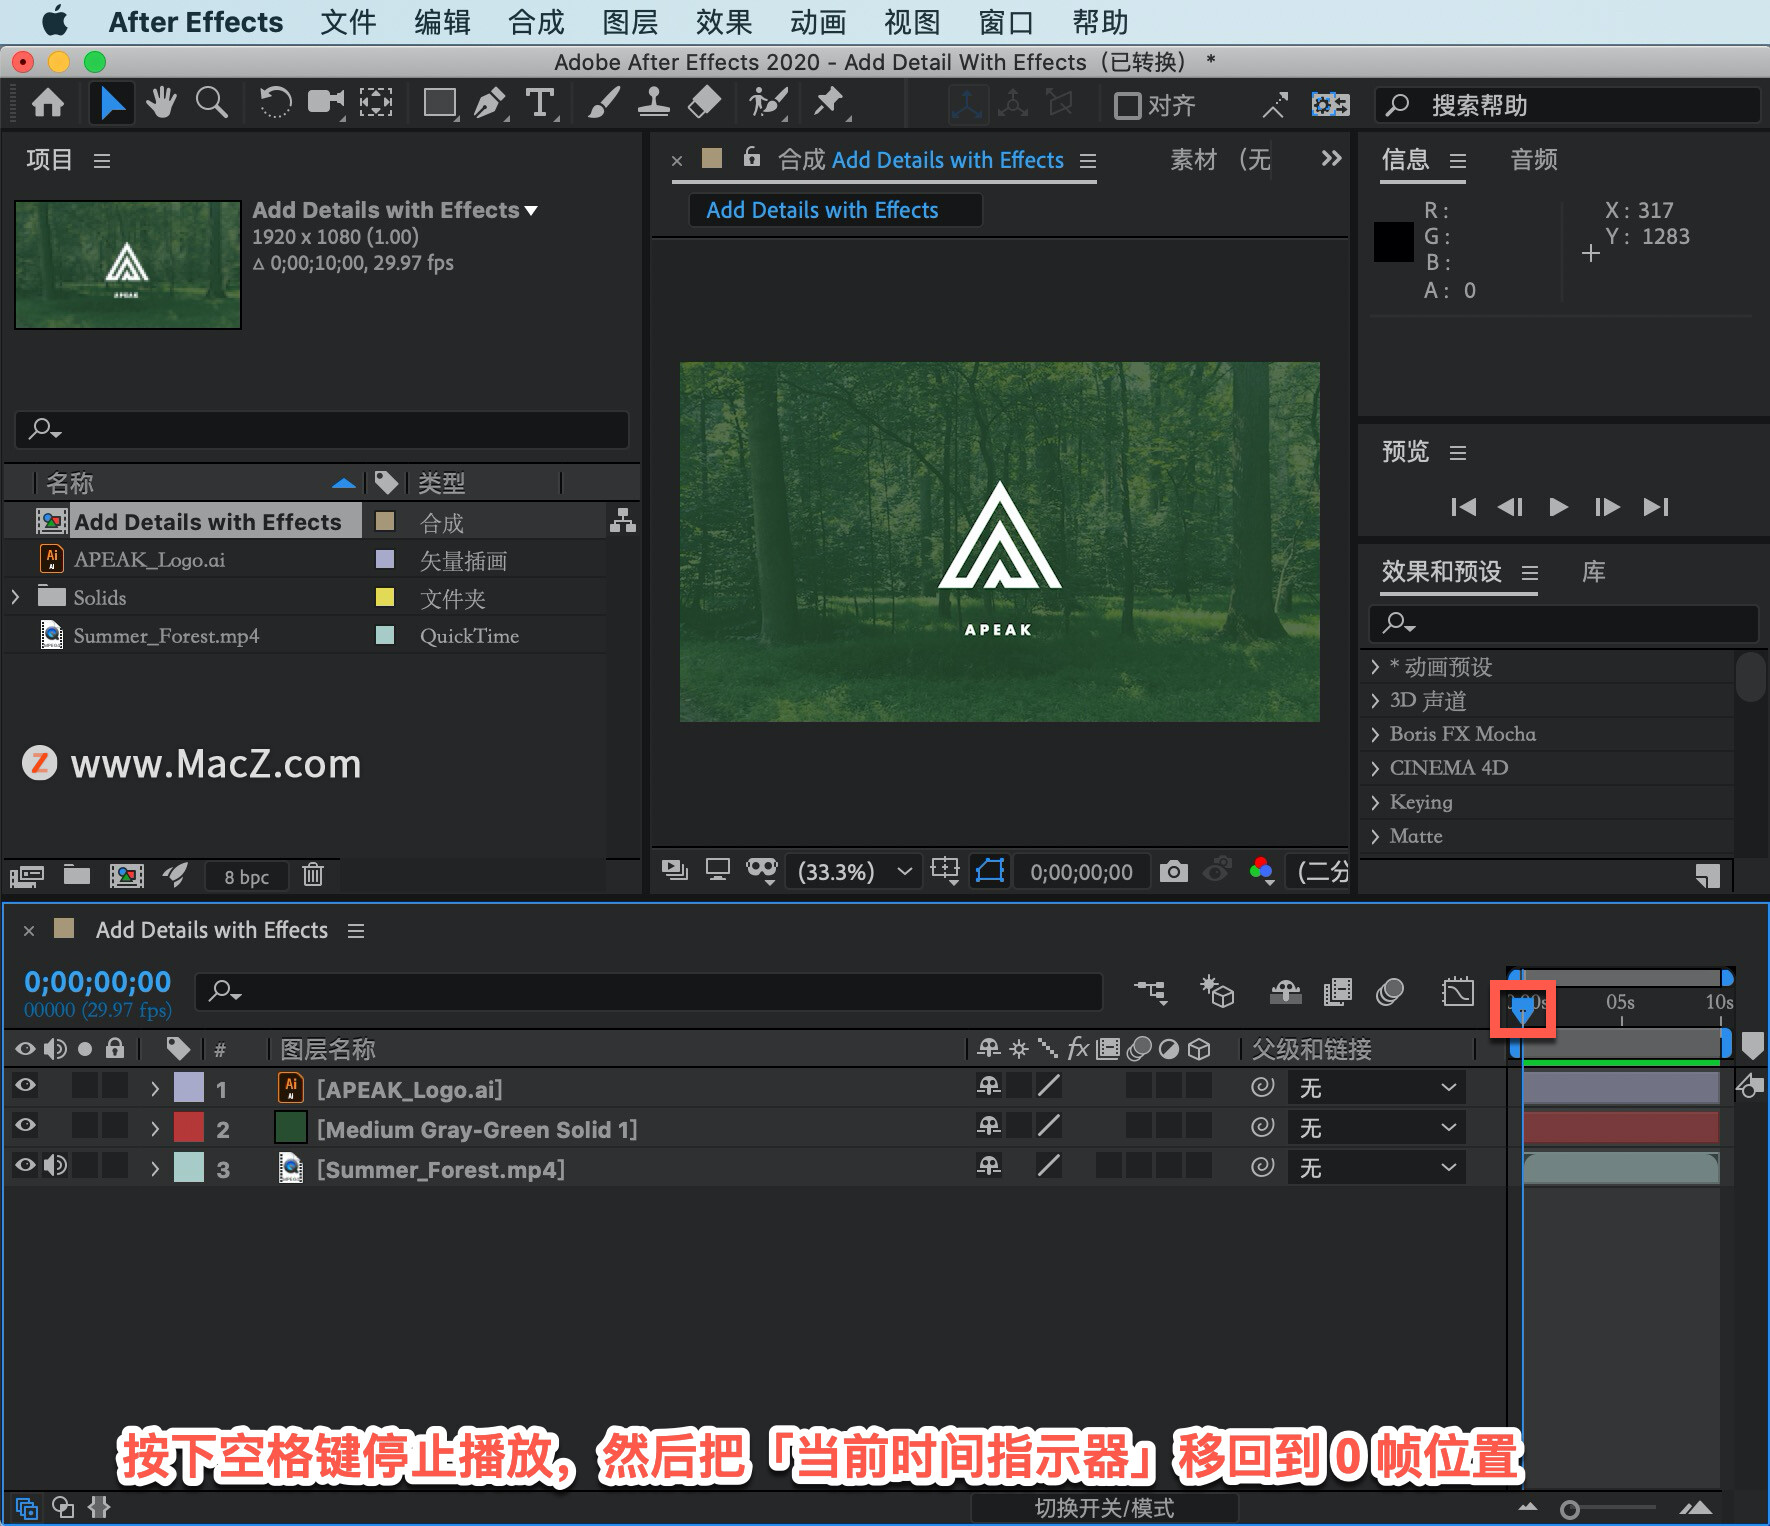
Task: Select the Hand tool
Action: [x=161, y=103]
